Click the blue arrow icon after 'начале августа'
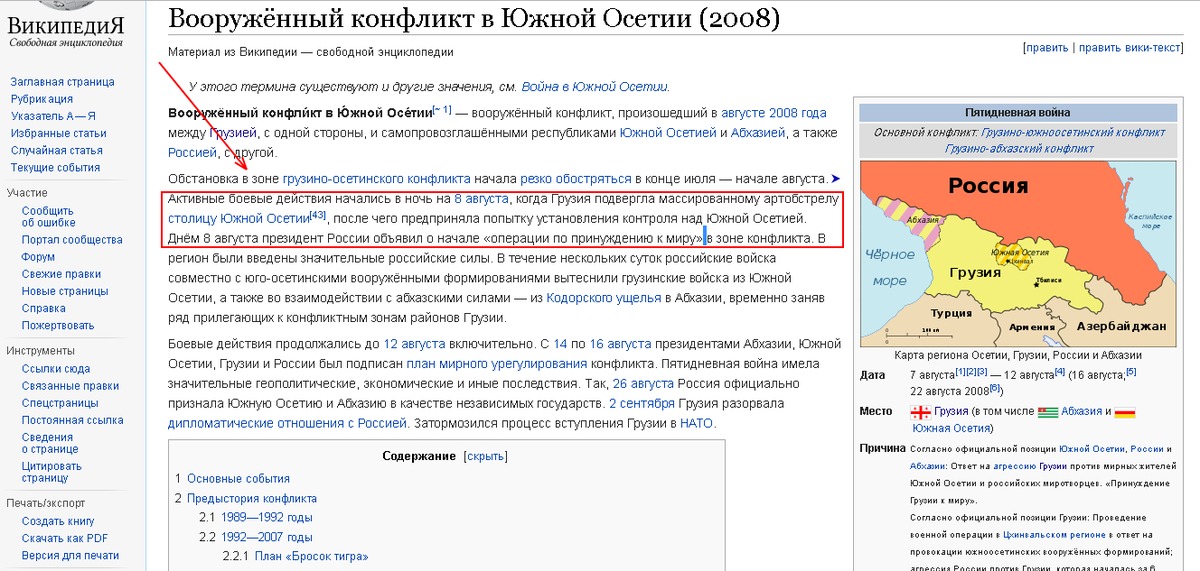This screenshot has height=571, width=1200. click(x=836, y=179)
